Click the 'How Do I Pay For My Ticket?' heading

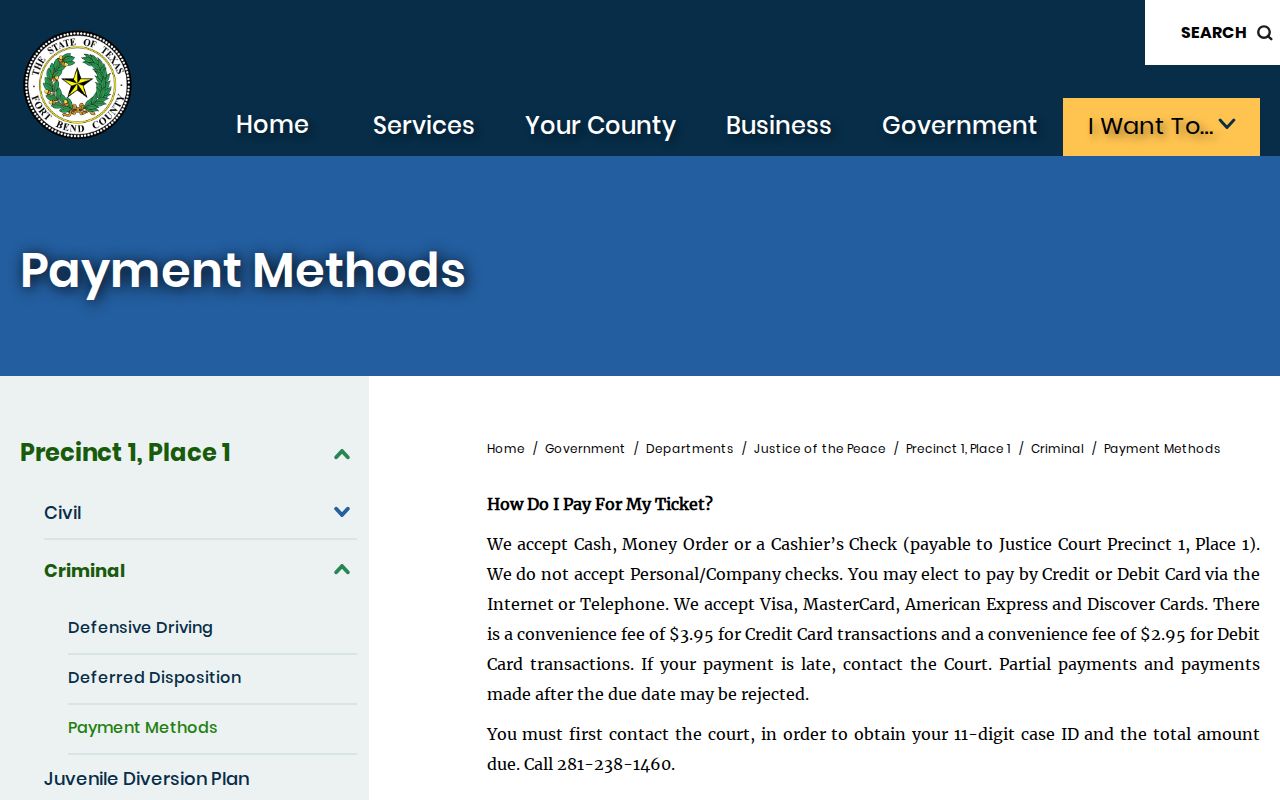(600, 504)
